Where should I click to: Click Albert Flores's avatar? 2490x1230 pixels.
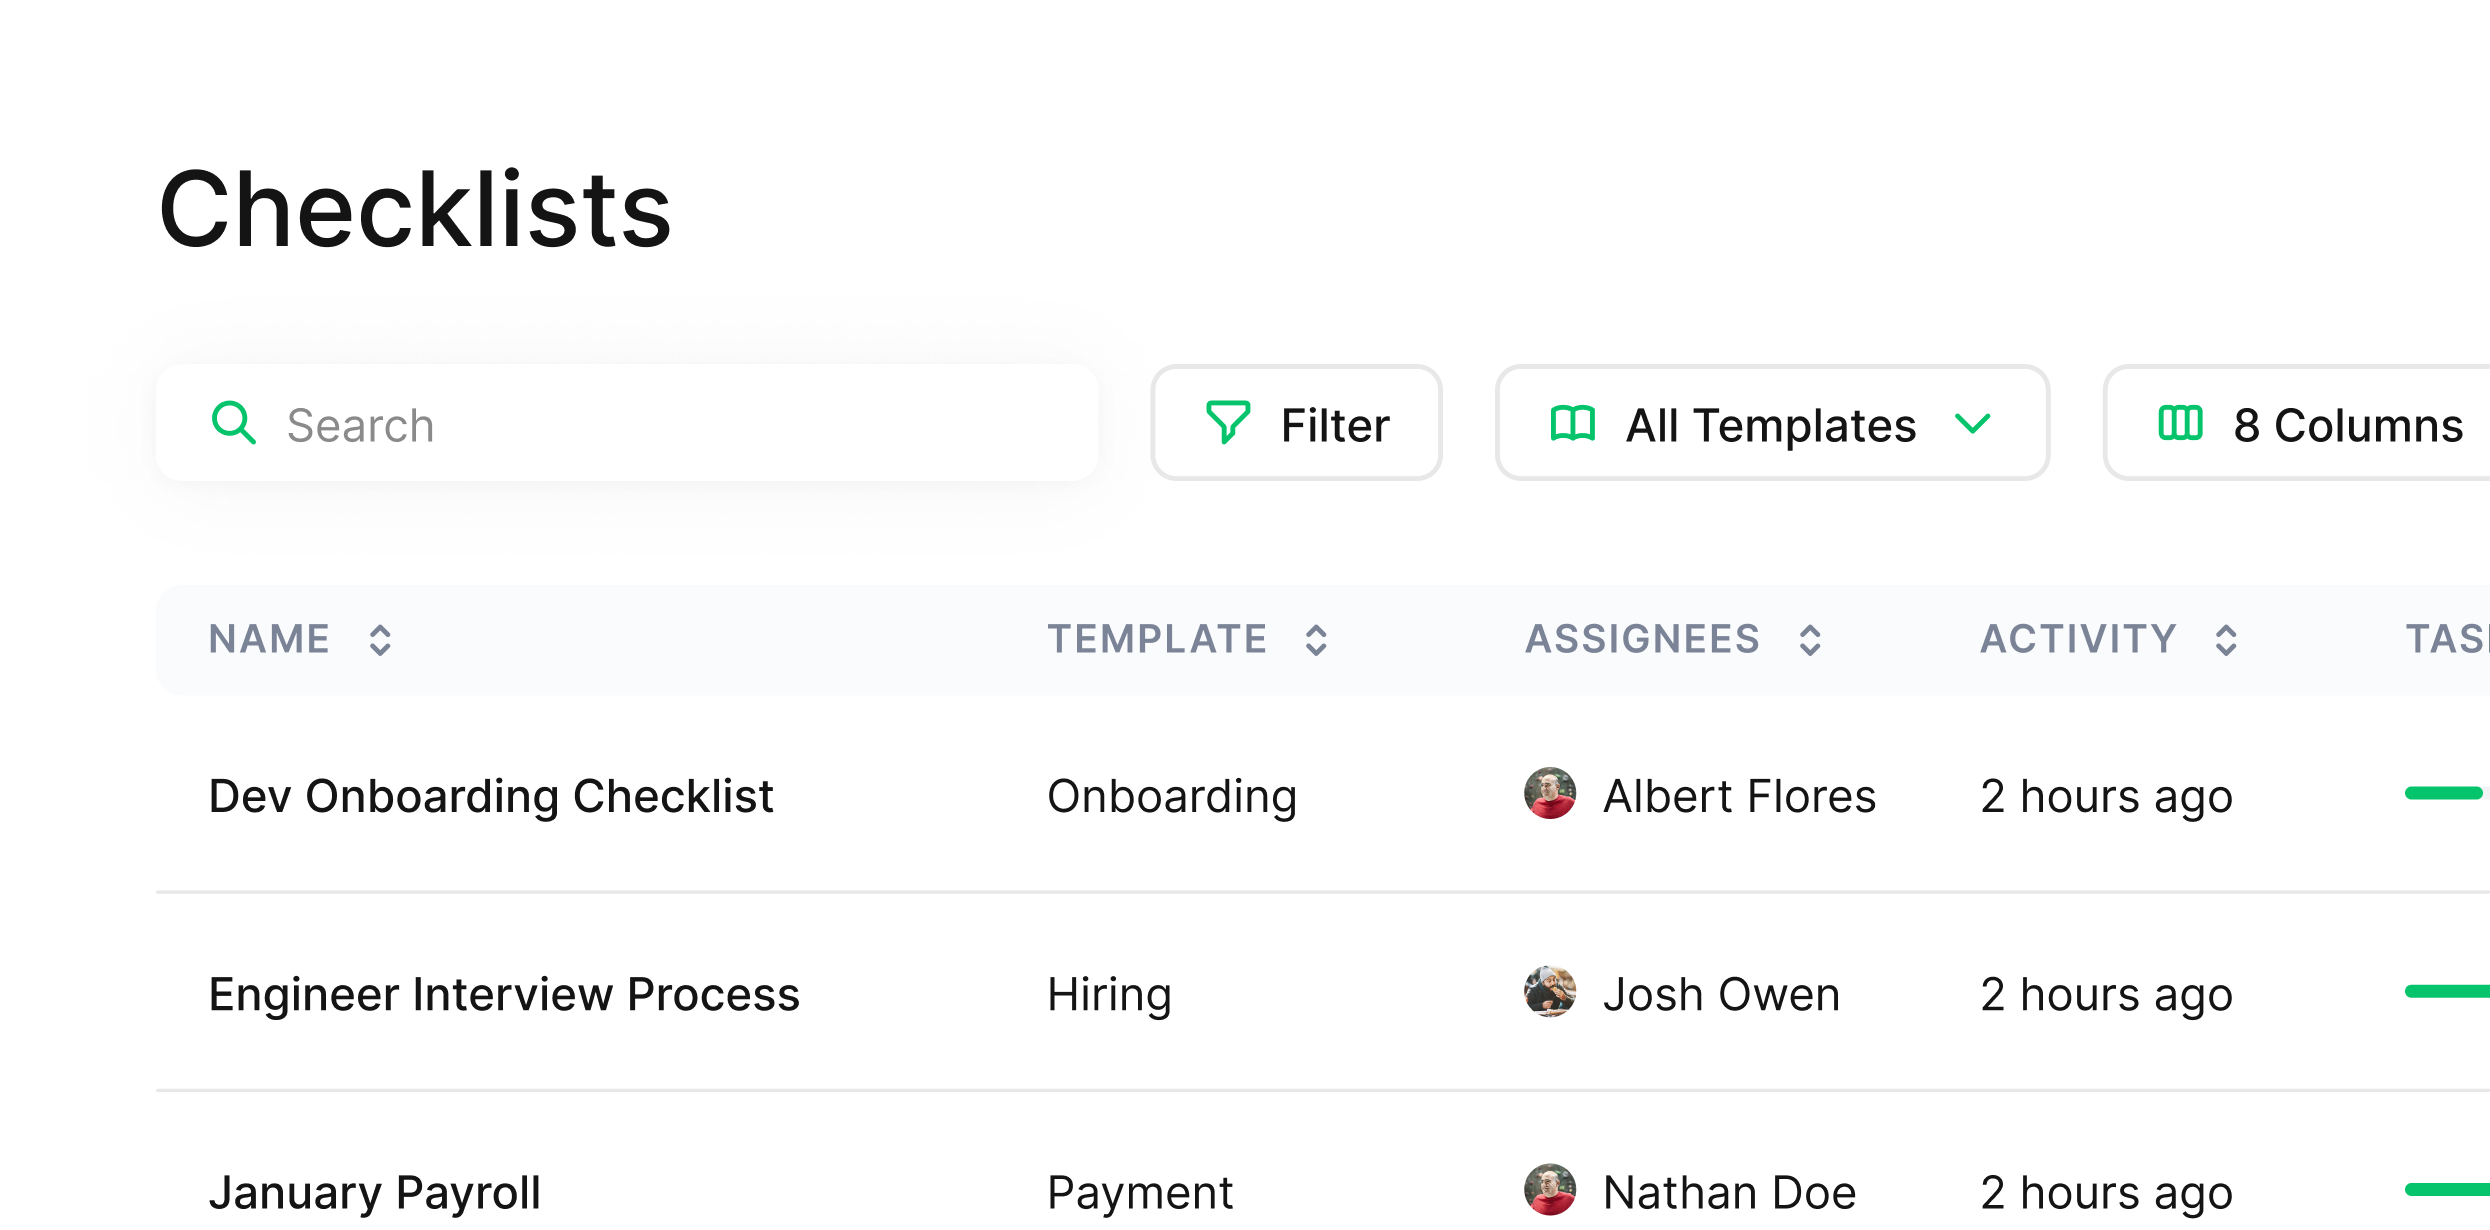(1550, 794)
